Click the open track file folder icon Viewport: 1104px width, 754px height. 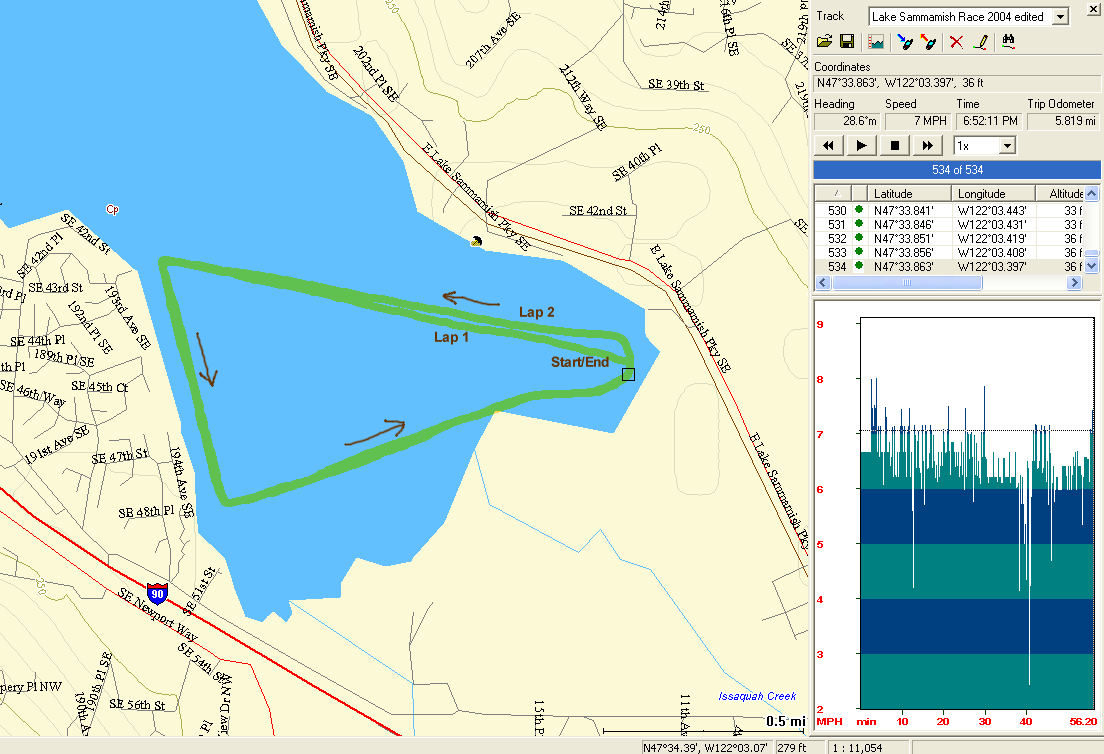click(825, 42)
